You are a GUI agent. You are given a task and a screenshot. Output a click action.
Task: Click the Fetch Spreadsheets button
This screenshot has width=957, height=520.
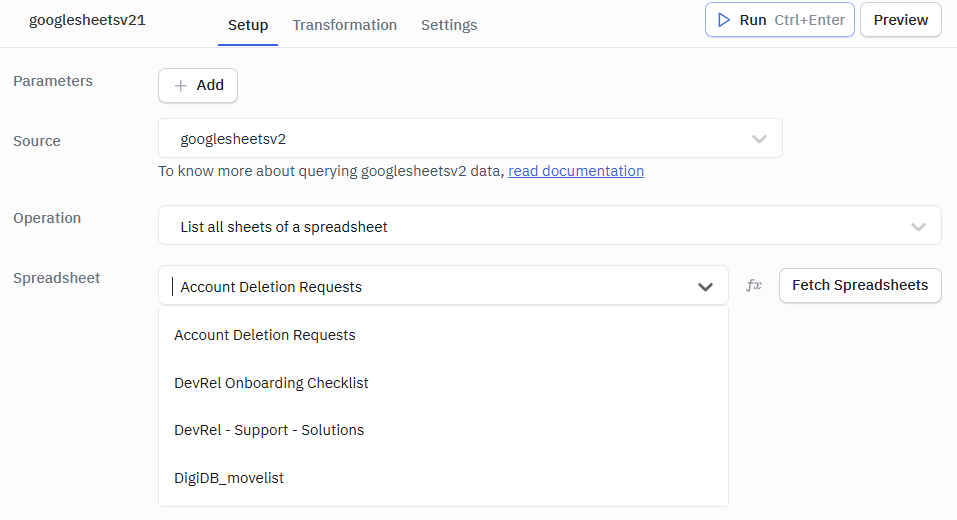860,285
